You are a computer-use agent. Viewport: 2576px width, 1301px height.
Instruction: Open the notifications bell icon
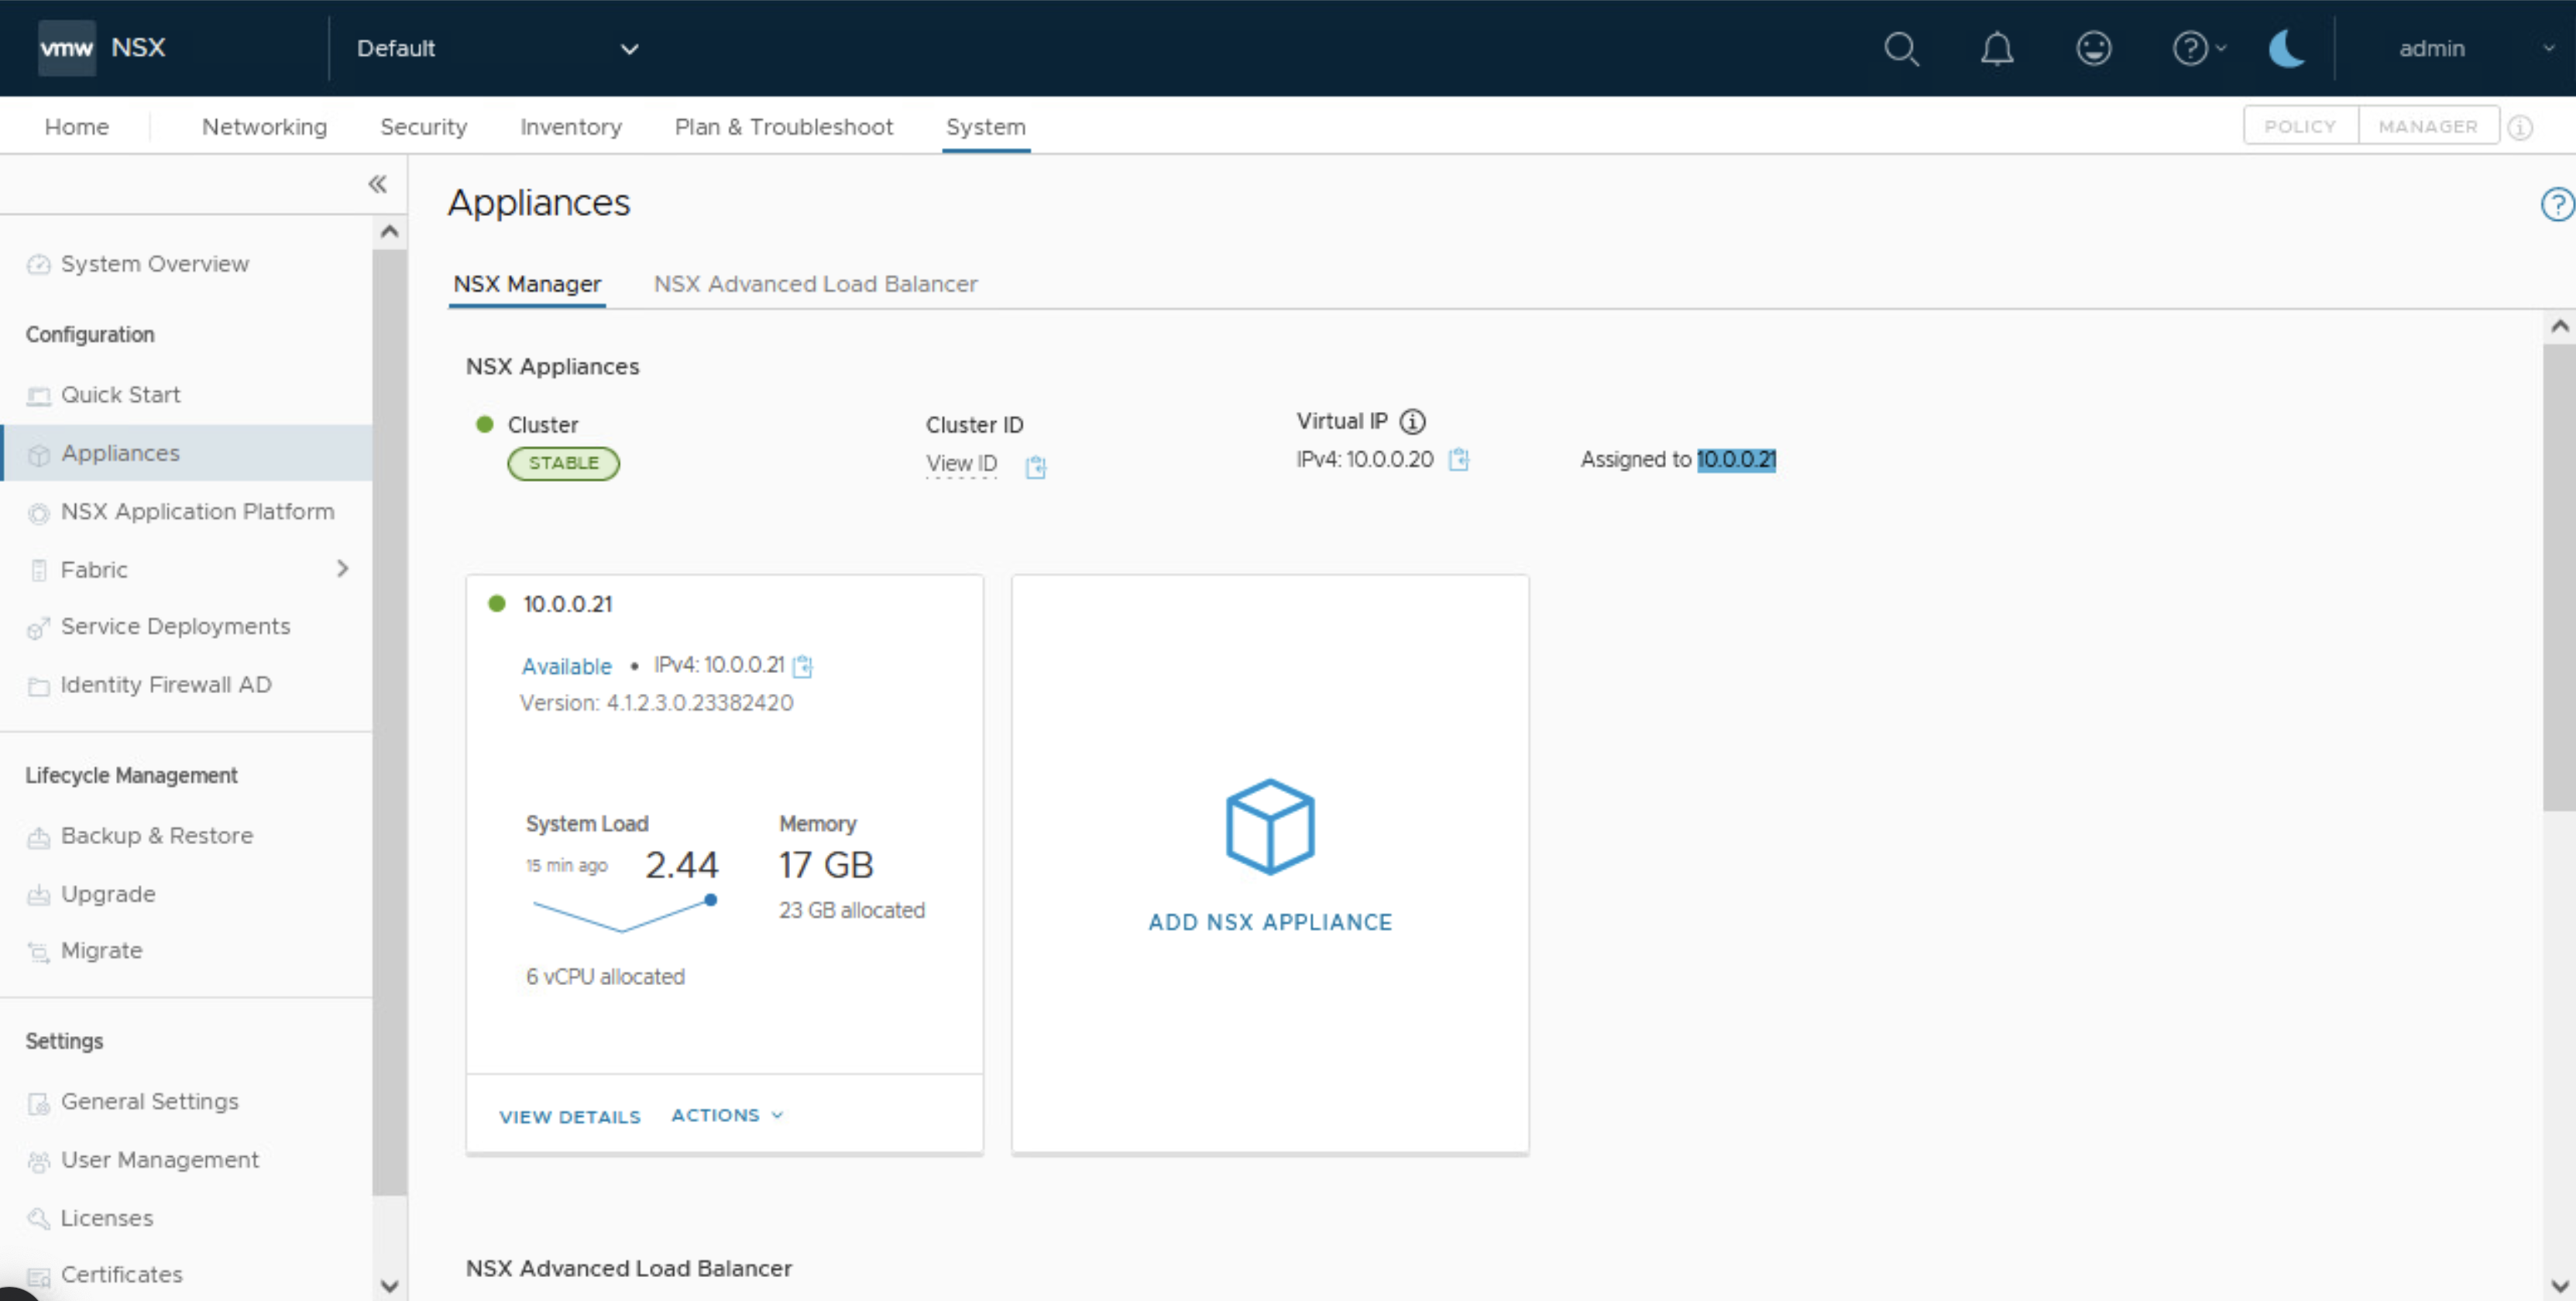[x=1997, y=48]
